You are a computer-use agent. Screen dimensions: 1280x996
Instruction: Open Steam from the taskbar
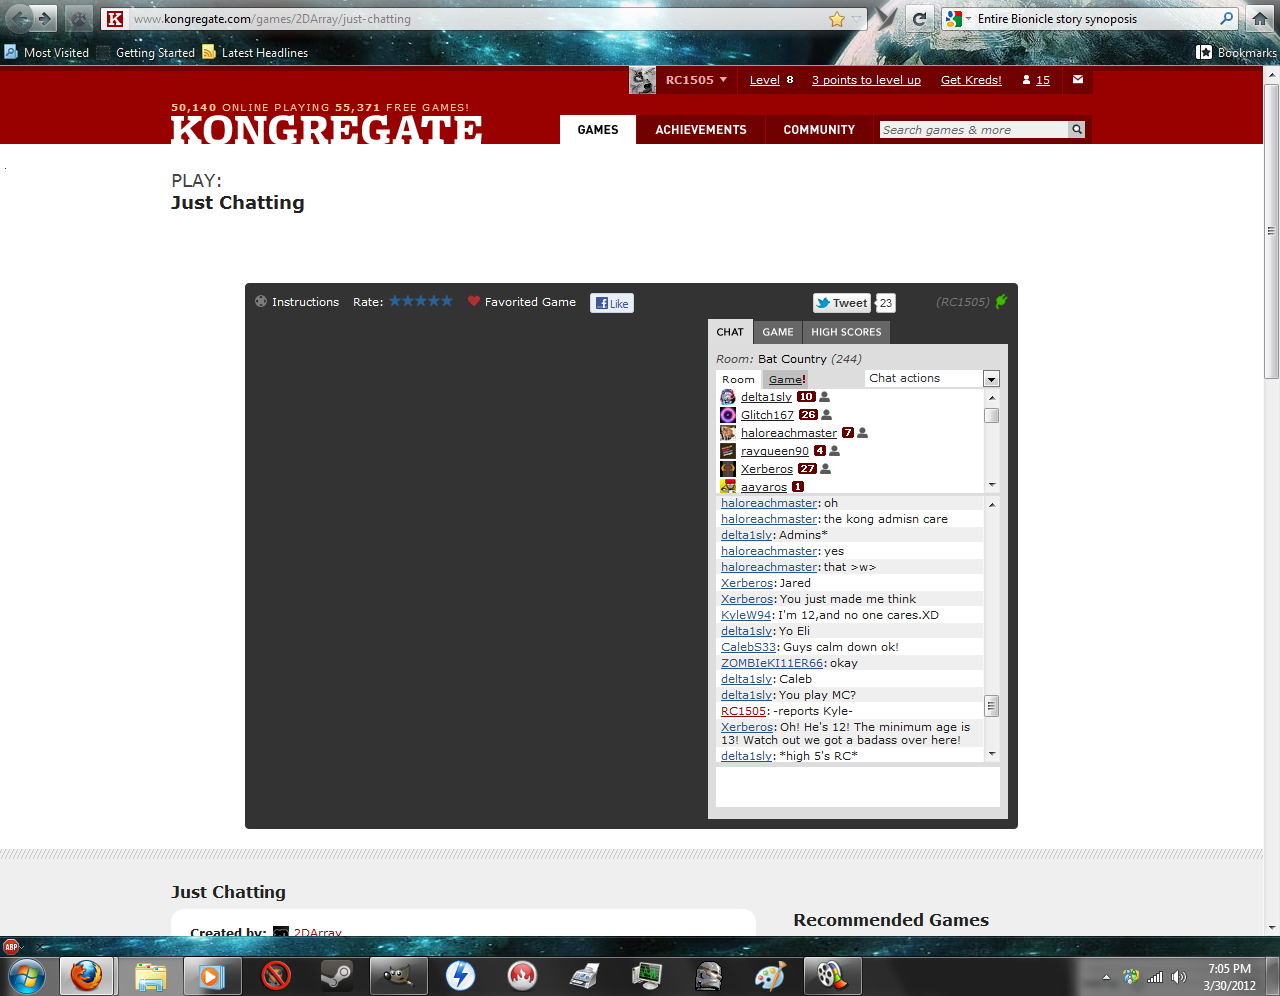coord(336,975)
